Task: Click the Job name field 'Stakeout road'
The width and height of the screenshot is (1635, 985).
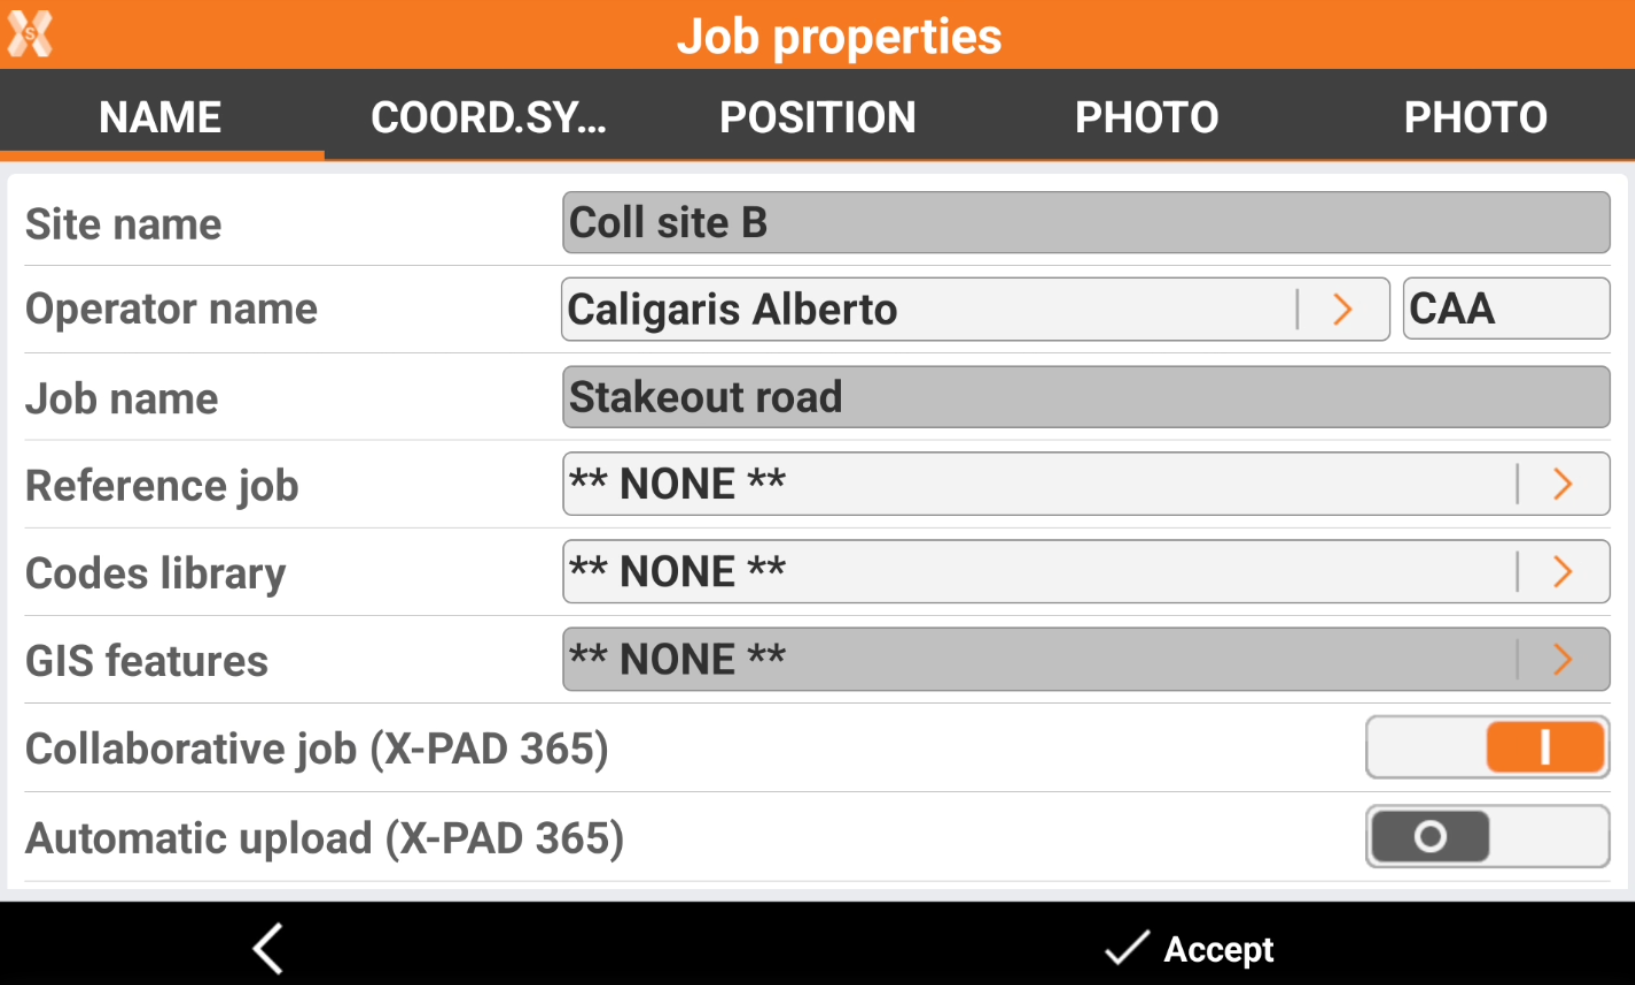Action: pyautogui.click(x=1085, y=397)
